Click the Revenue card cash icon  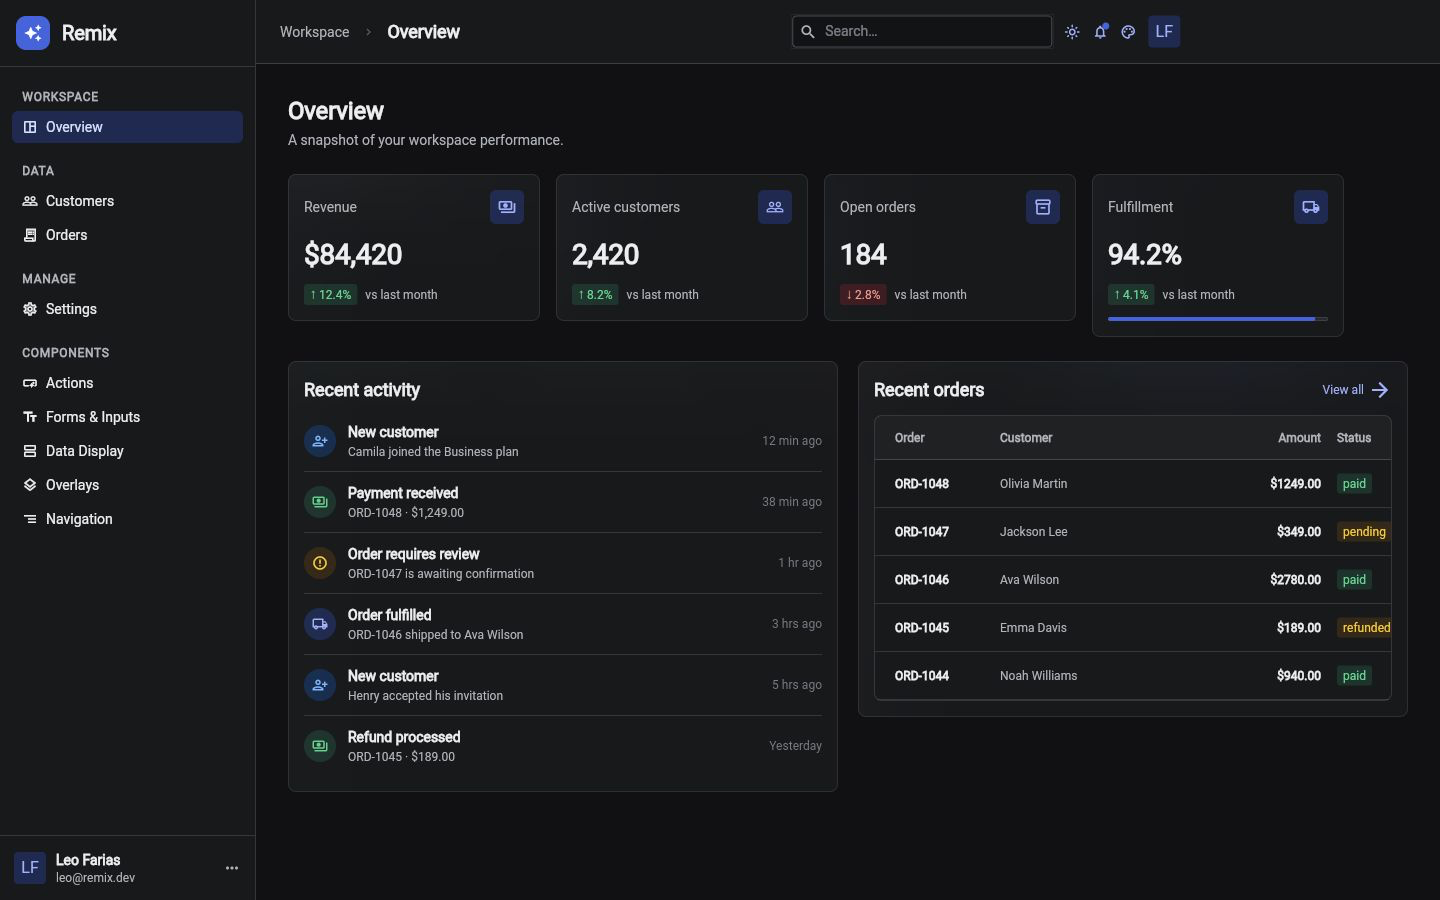coord(507,207)
